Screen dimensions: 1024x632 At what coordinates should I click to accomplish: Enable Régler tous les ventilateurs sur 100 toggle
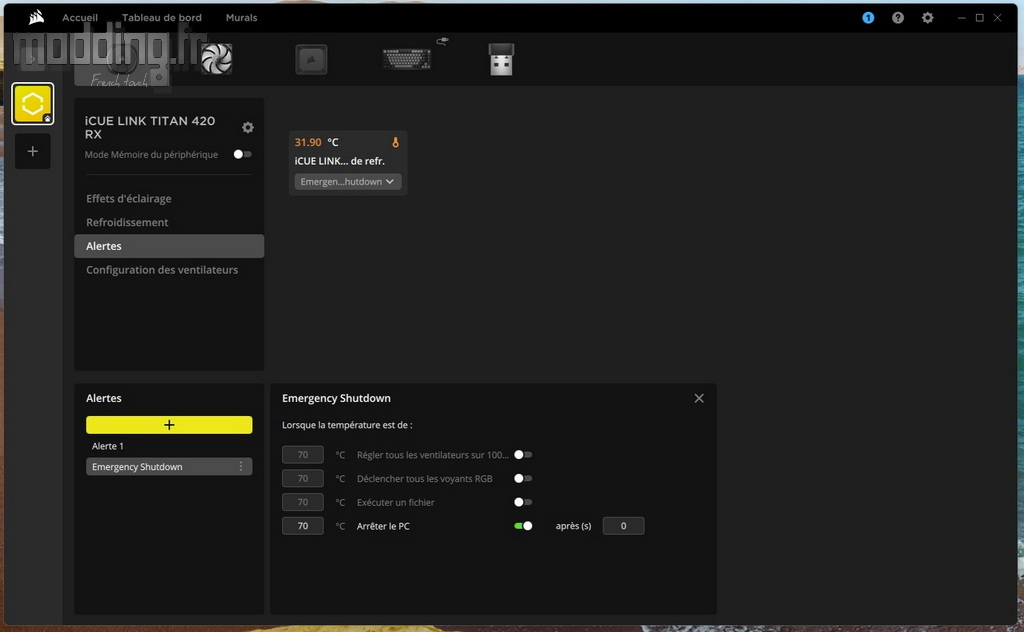522,454
